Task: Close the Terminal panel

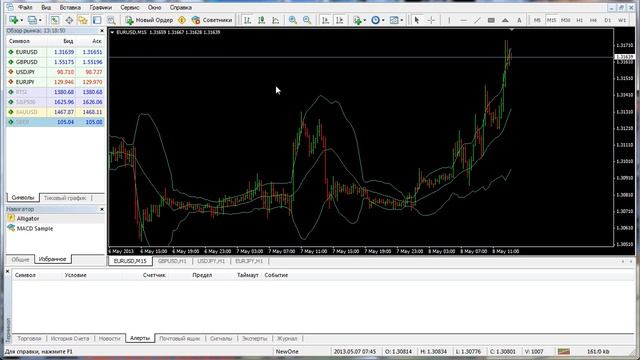Action: pos(7,271)
